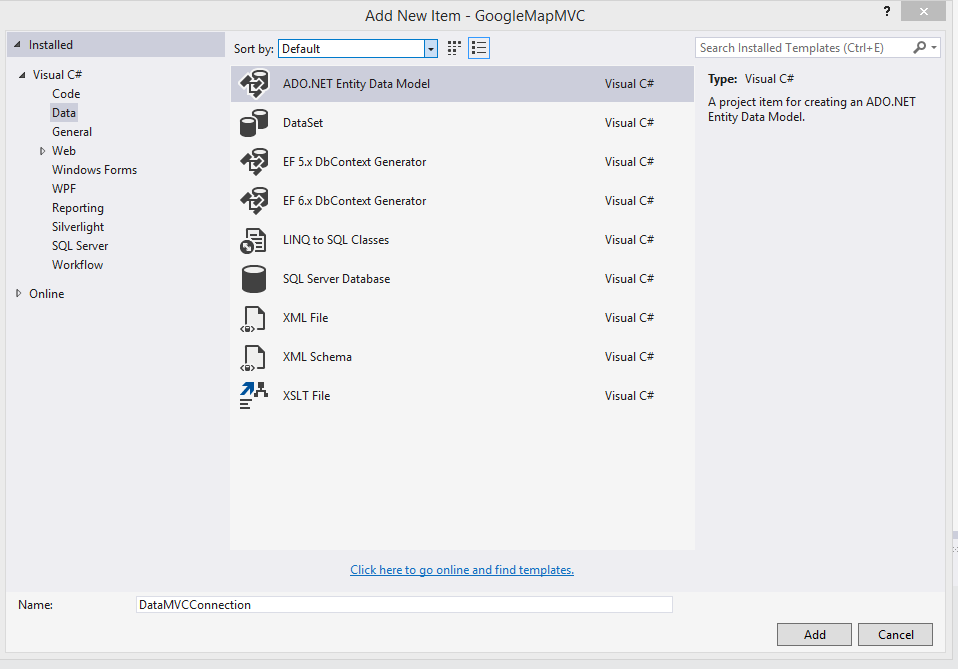Click the Name input field
The height and width of the screenshot is (669, 958).
404,605
